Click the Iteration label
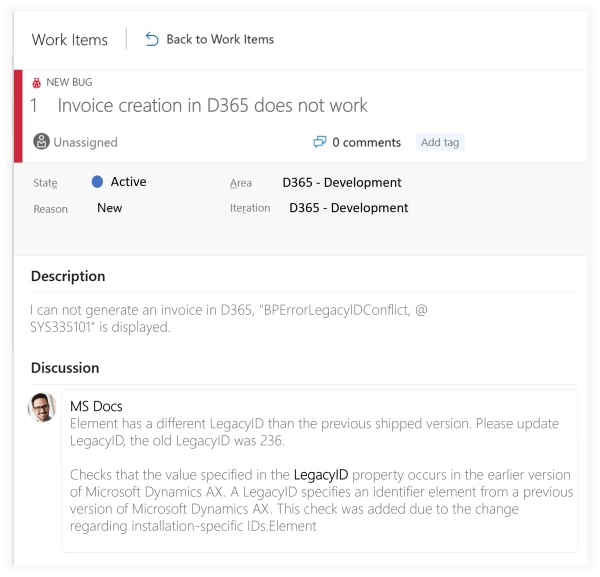This screenshot has height=577, width=600. click(x=250, y=208)
